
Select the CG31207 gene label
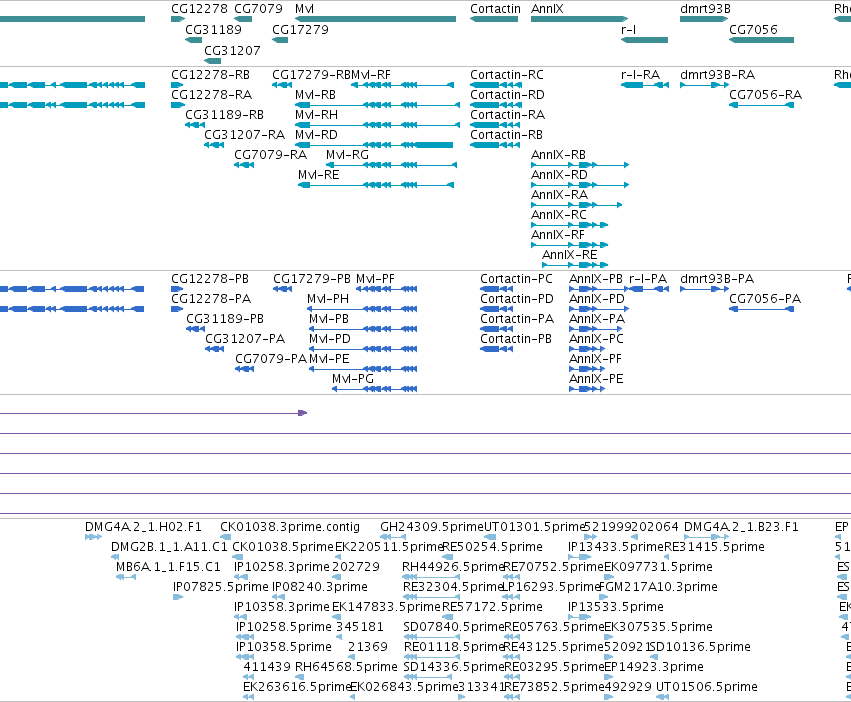pyautogui.click(x=232, y=50)
